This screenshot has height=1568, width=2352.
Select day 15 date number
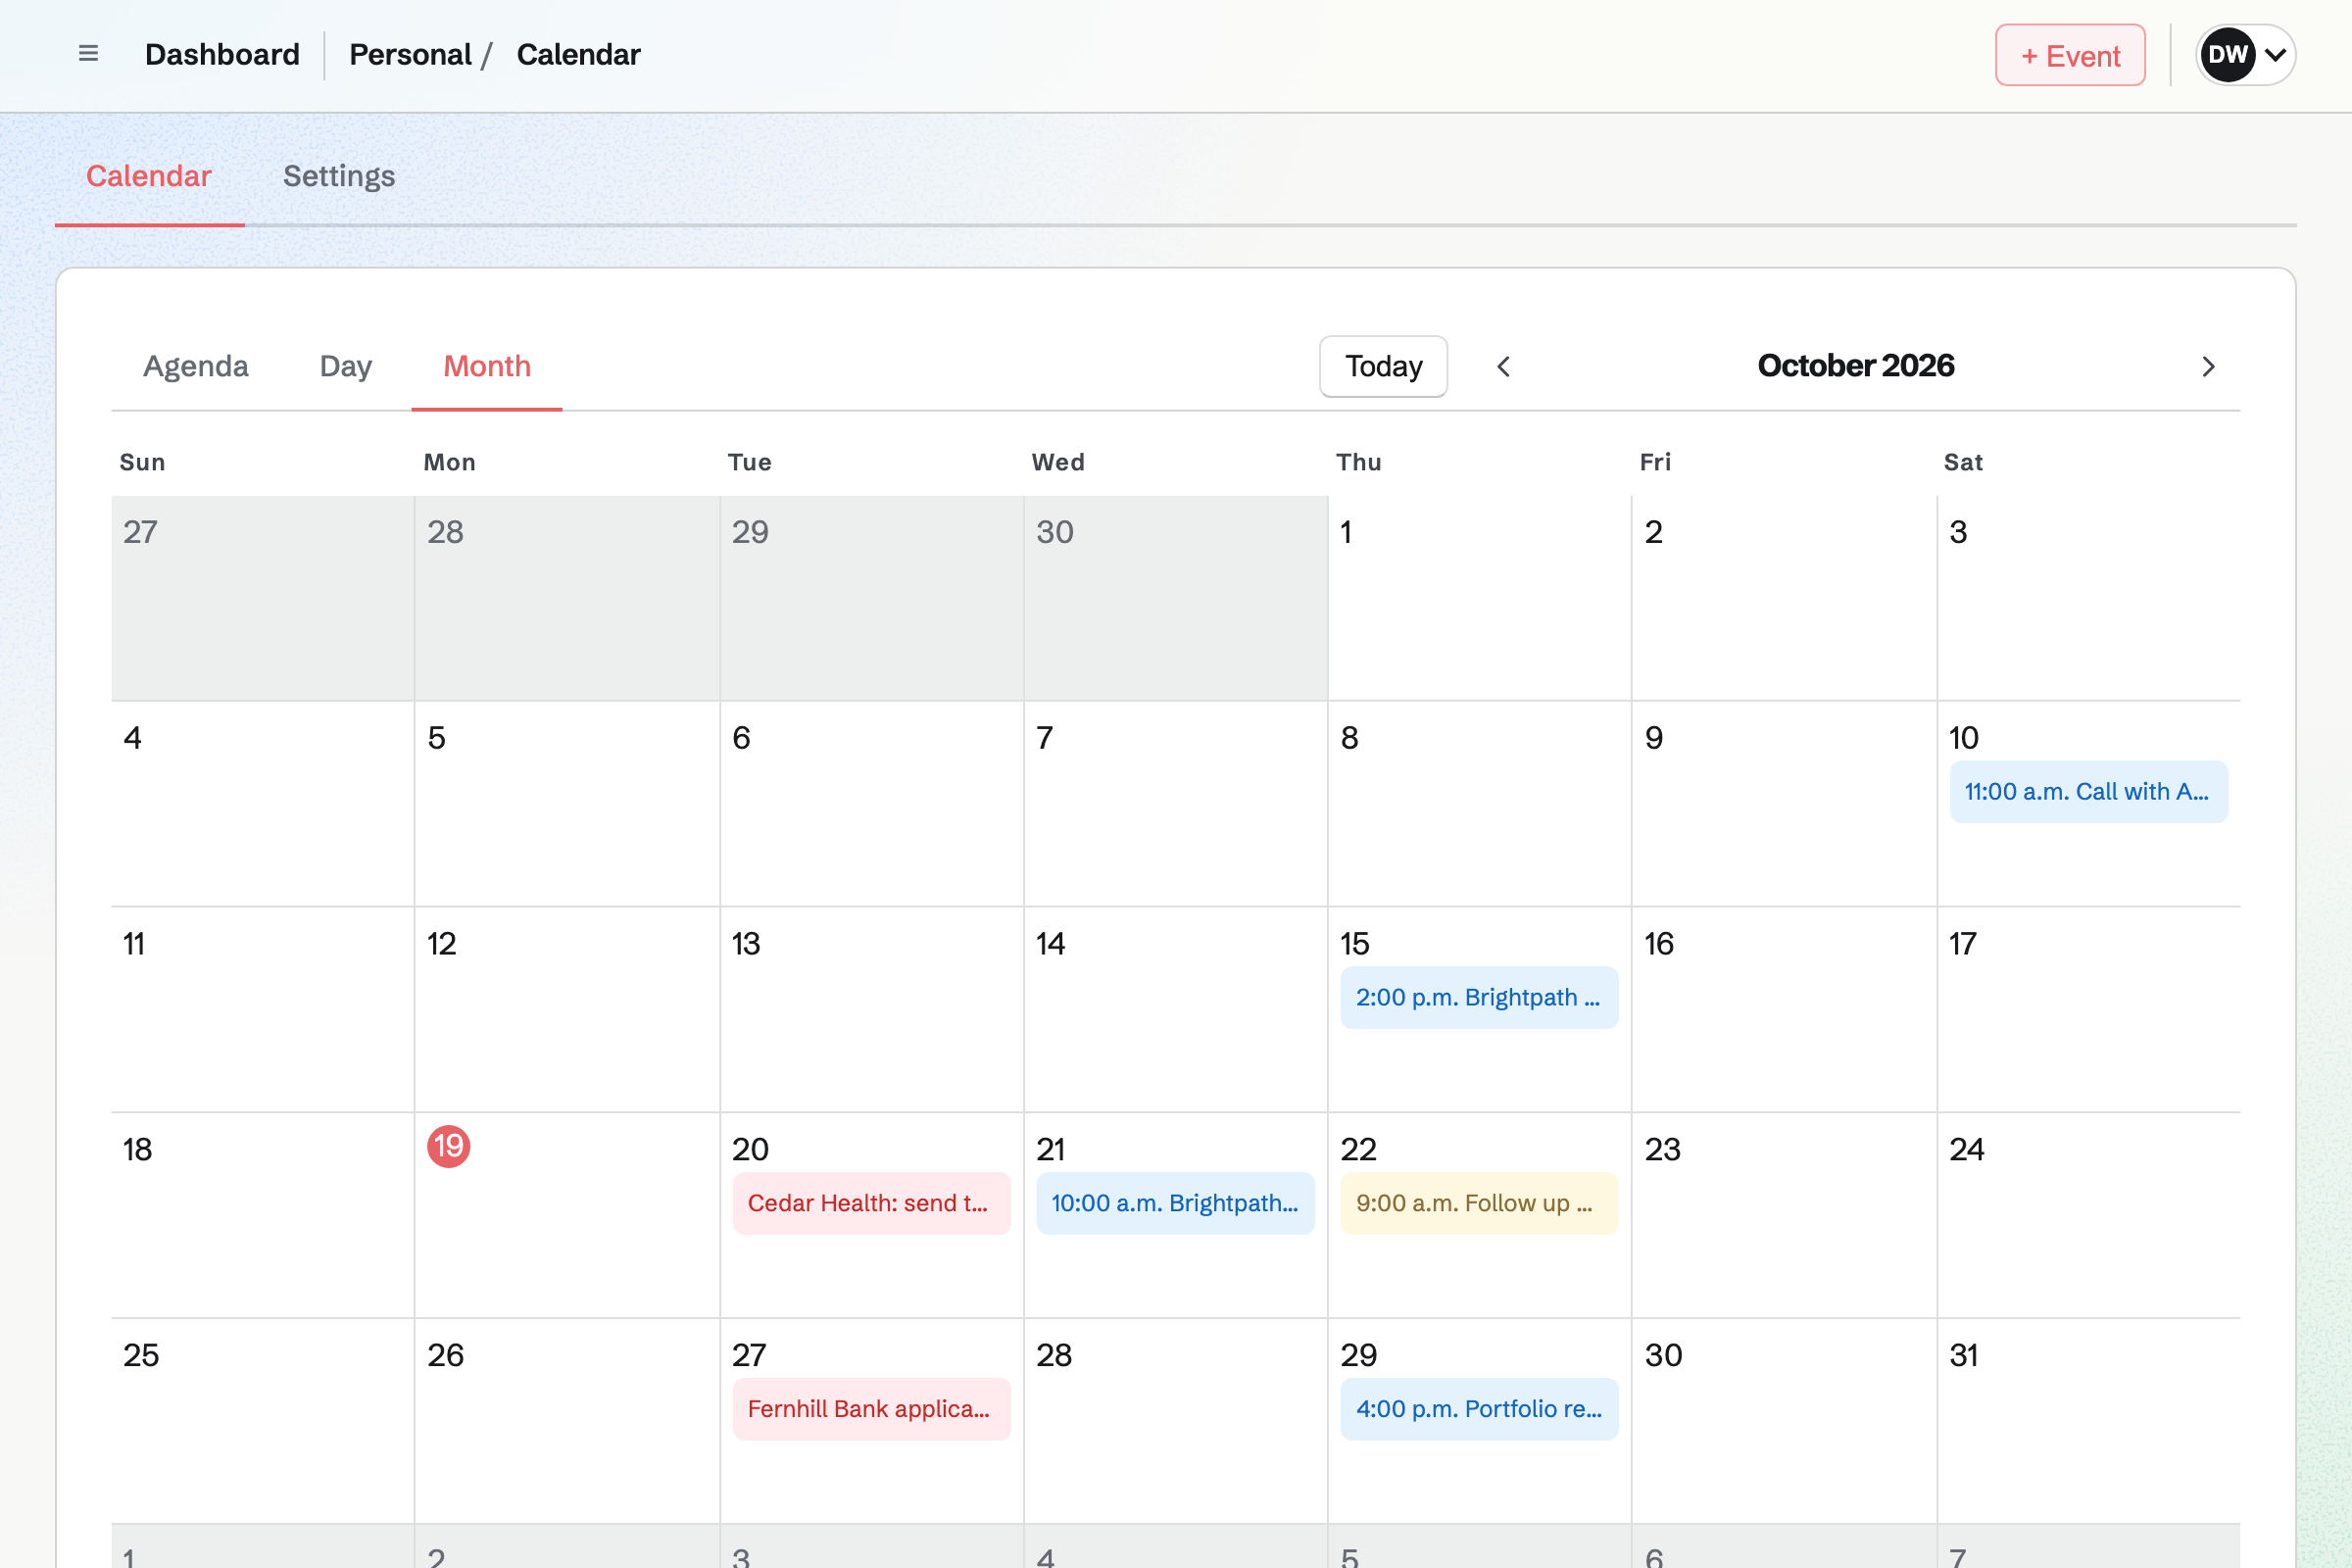point(1354,944)
